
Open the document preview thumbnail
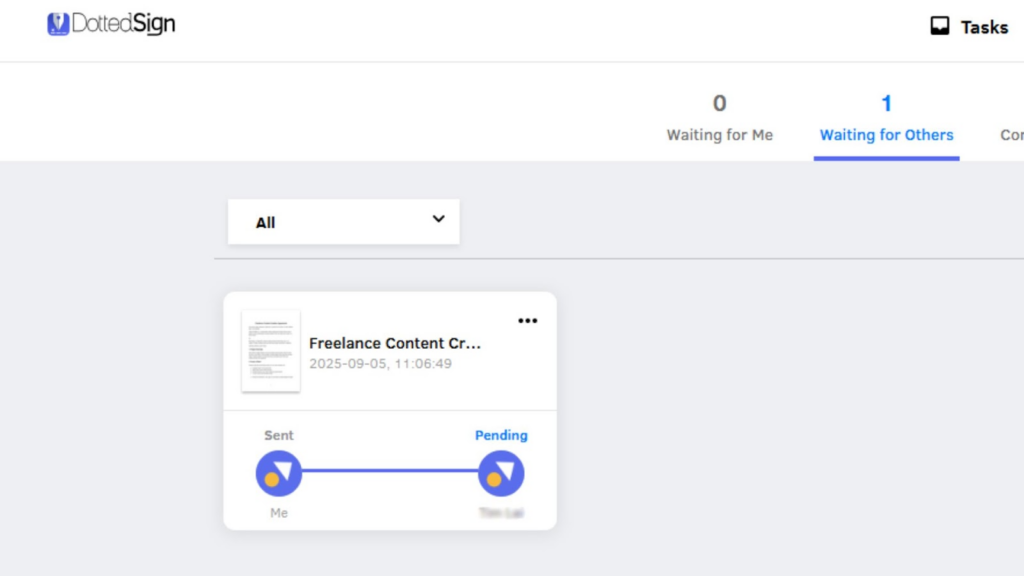tap(271, 351)
